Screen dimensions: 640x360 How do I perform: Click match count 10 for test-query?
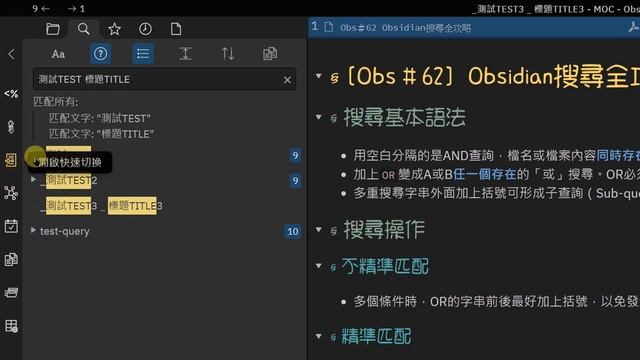coord(293,231)
